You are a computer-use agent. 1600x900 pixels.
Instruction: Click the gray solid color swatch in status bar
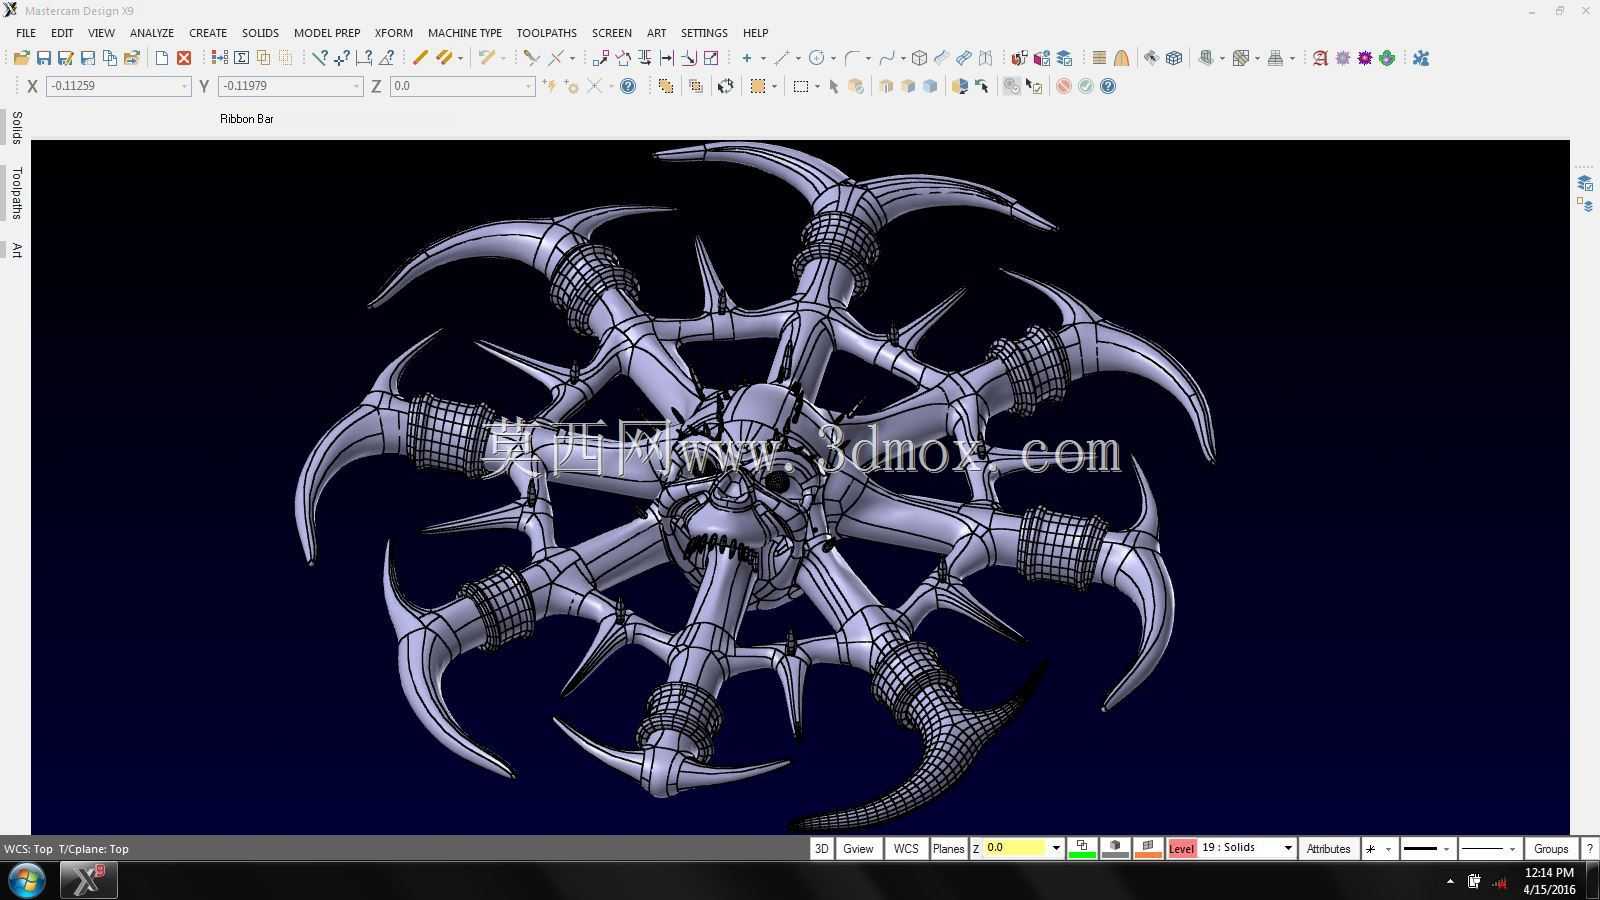[x=1115, y=848]
